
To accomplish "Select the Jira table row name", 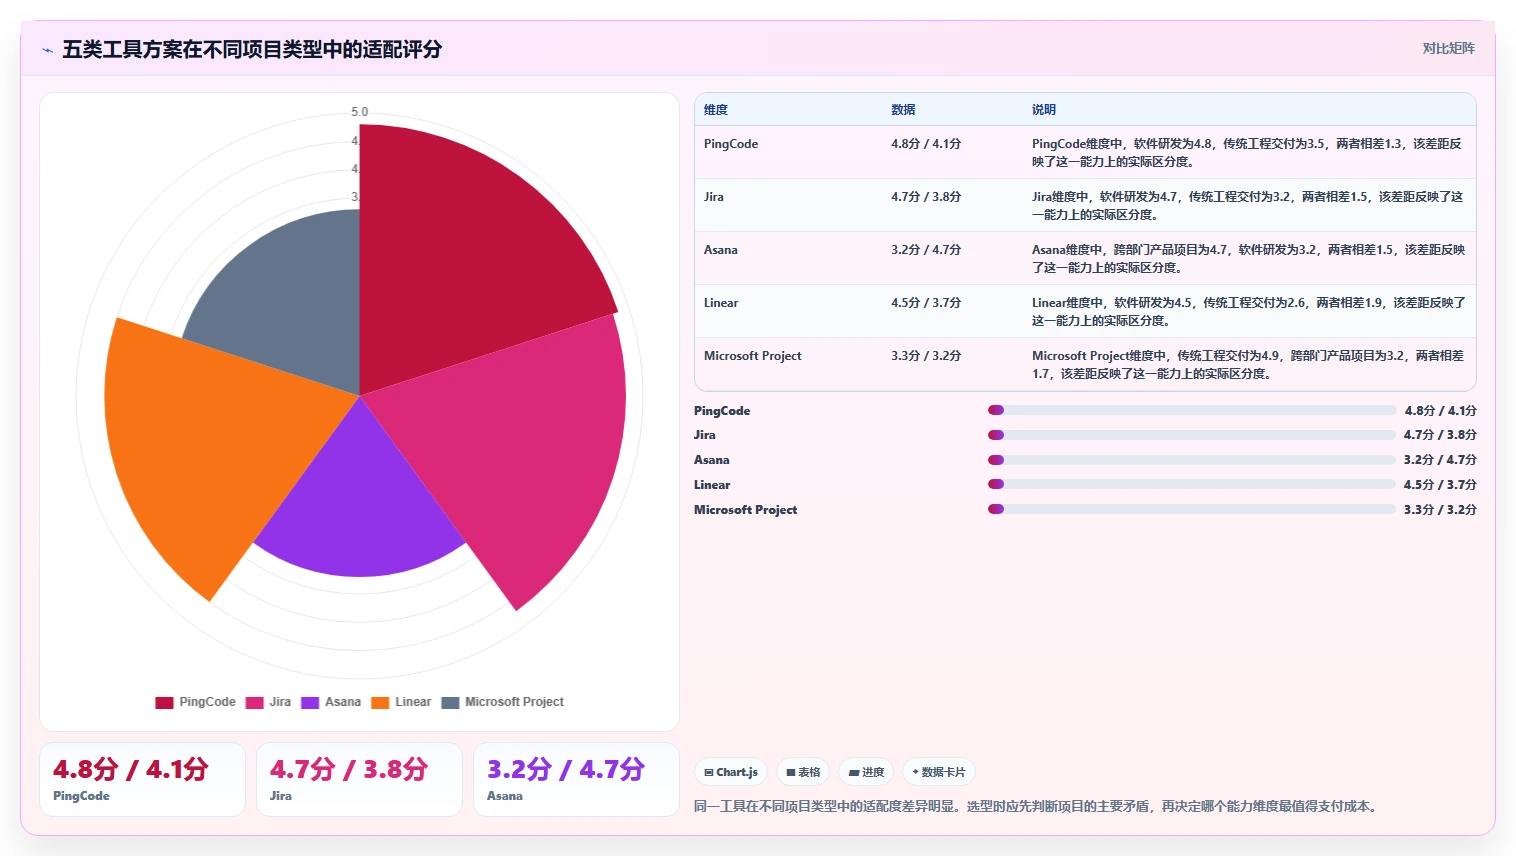I will [x=714, y=197].
